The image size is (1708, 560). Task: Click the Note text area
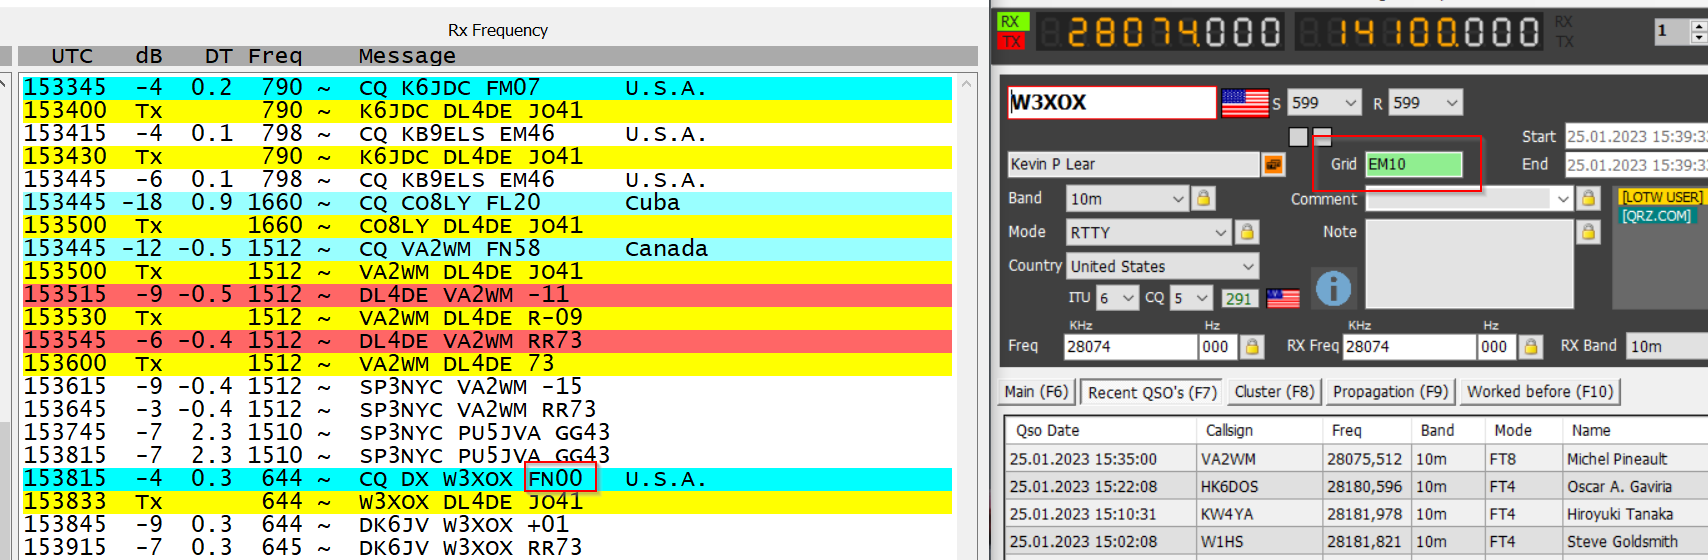(1469, 262)
